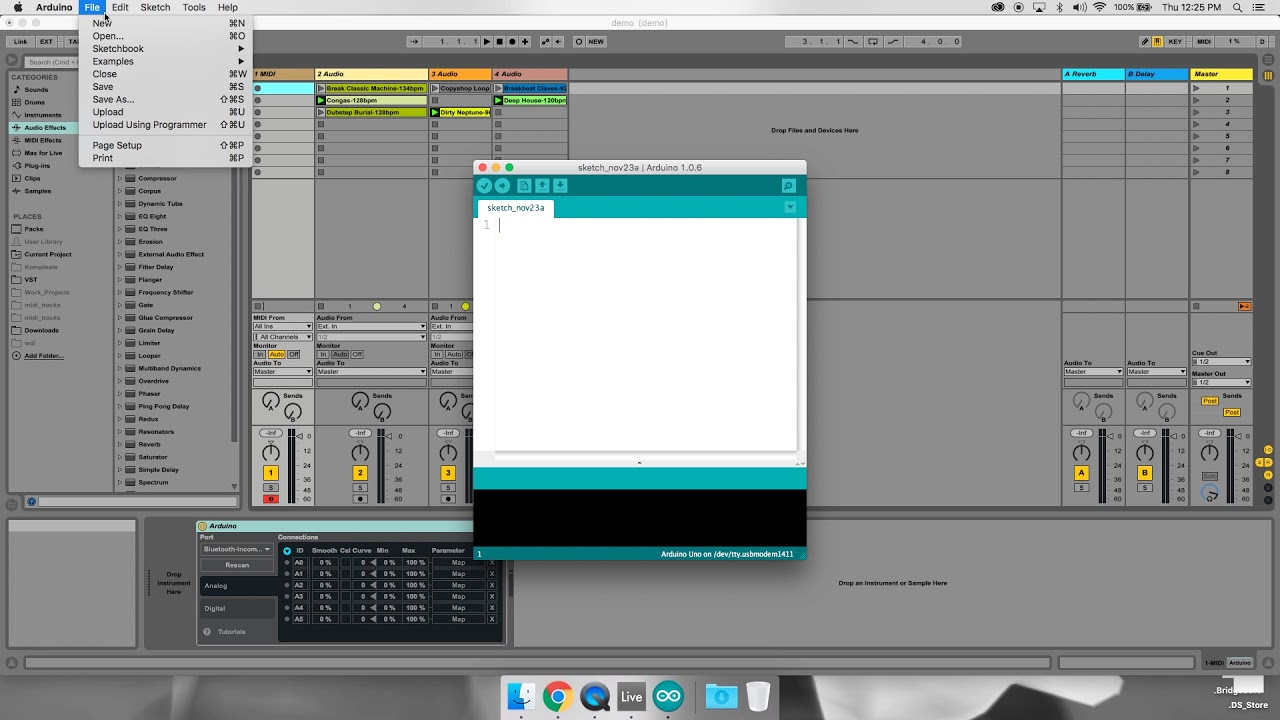Open the Trash in the Dock

758,697
